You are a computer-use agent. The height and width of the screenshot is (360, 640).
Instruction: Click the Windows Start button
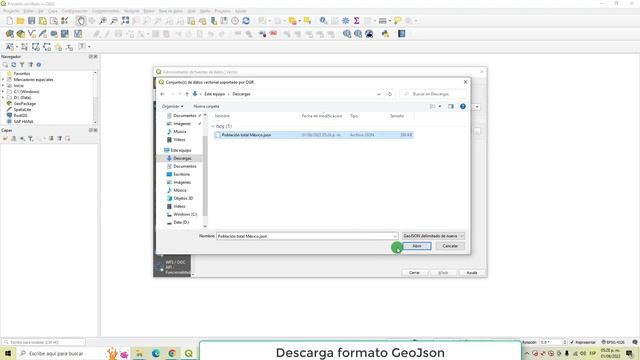tap(8, 353)
